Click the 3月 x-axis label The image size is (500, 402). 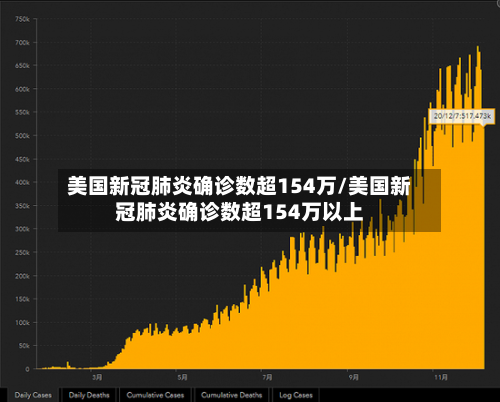(97, 377)
